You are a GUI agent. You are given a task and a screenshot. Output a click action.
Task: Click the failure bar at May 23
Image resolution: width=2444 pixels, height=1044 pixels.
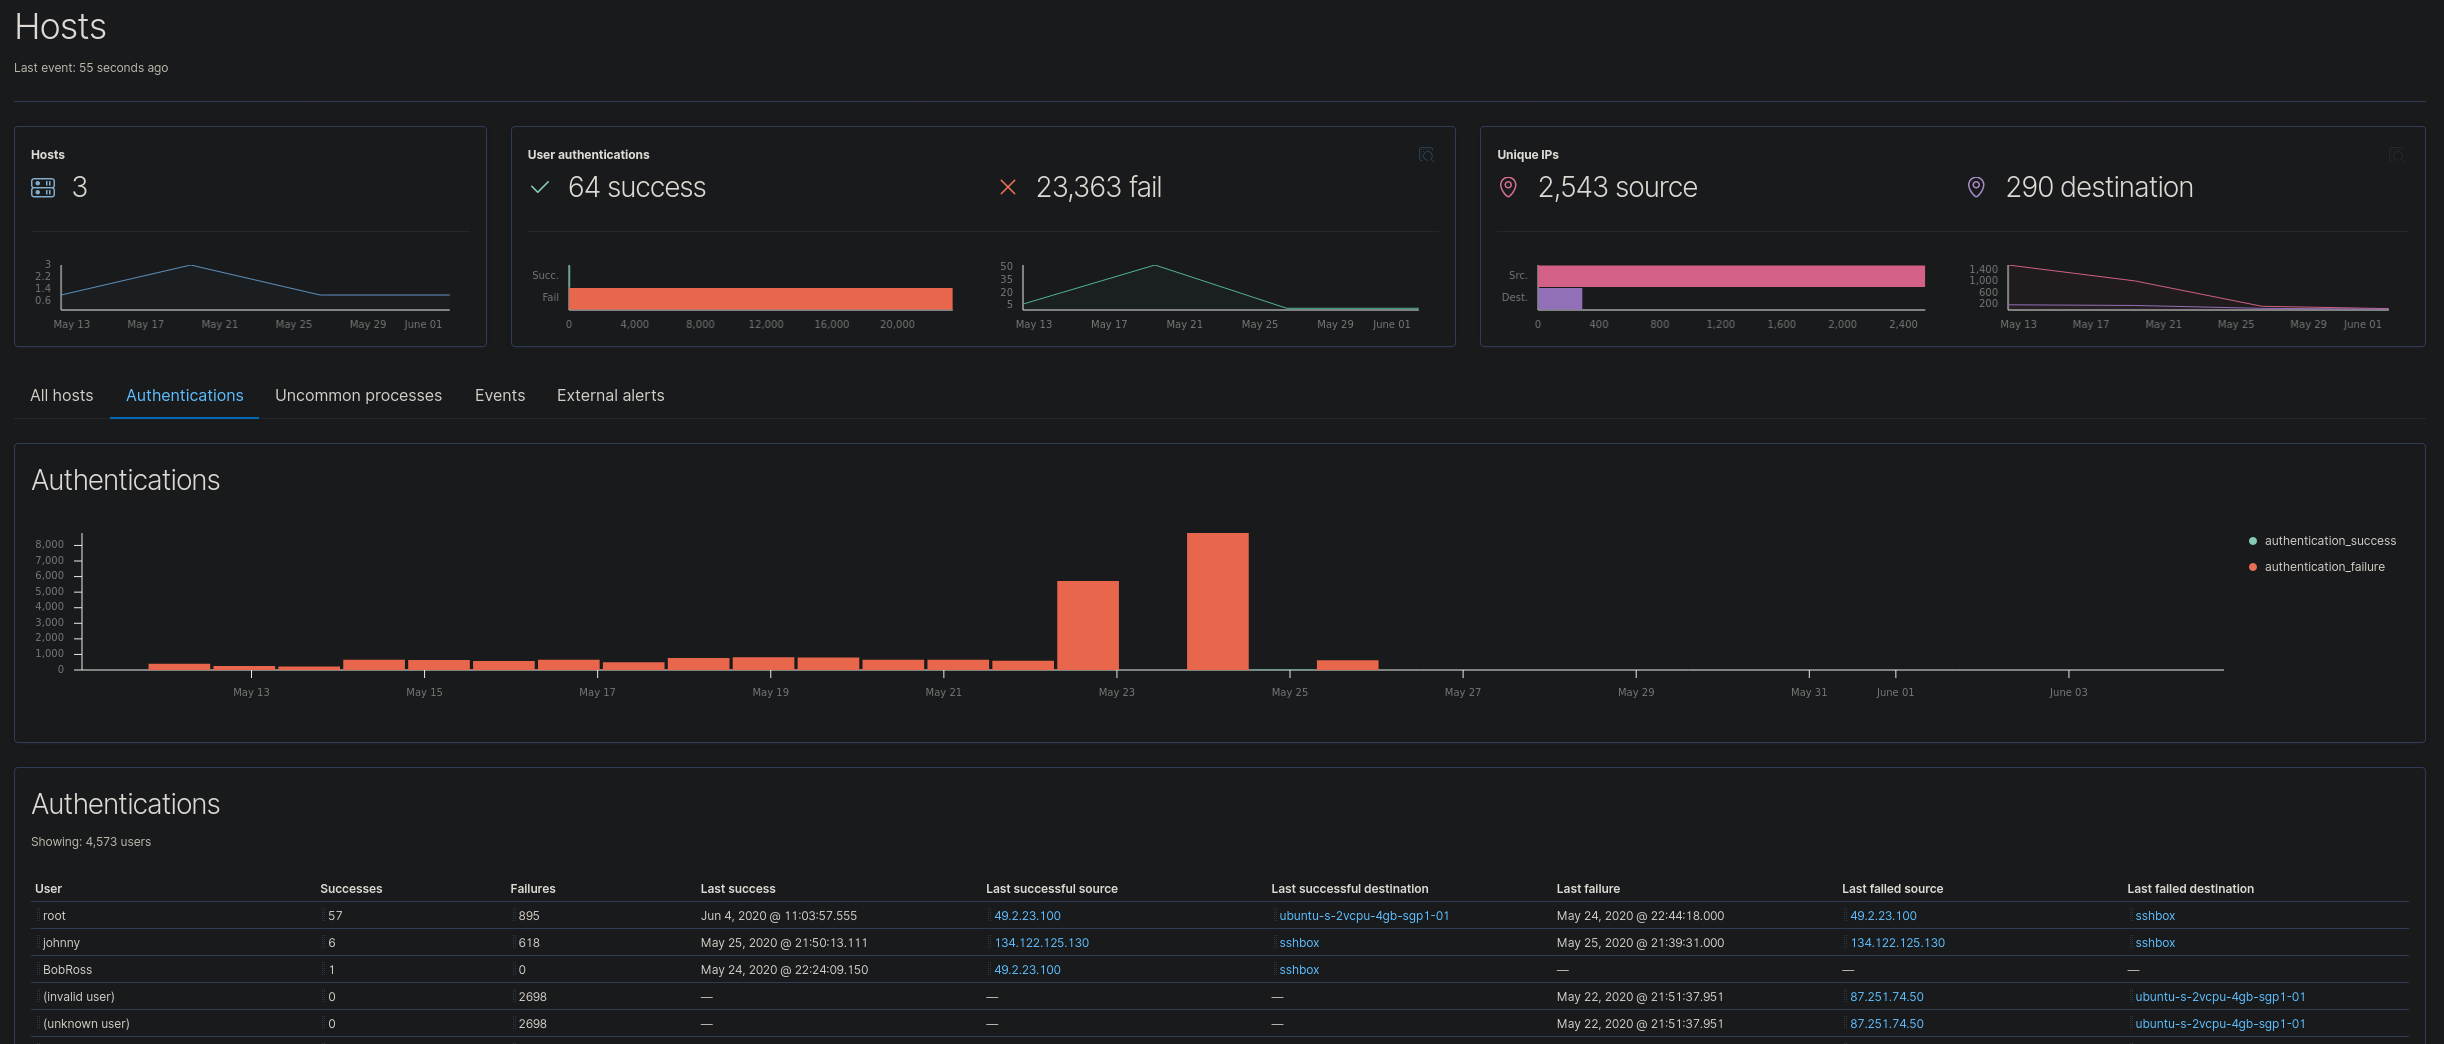coord(1088,625)
